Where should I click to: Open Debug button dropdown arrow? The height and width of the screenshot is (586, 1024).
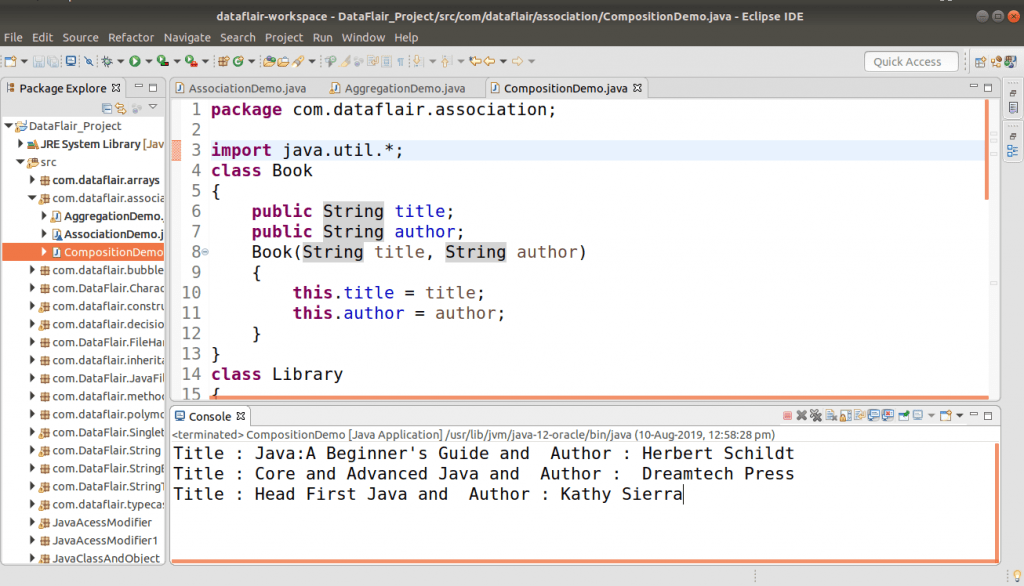point(120,61)
